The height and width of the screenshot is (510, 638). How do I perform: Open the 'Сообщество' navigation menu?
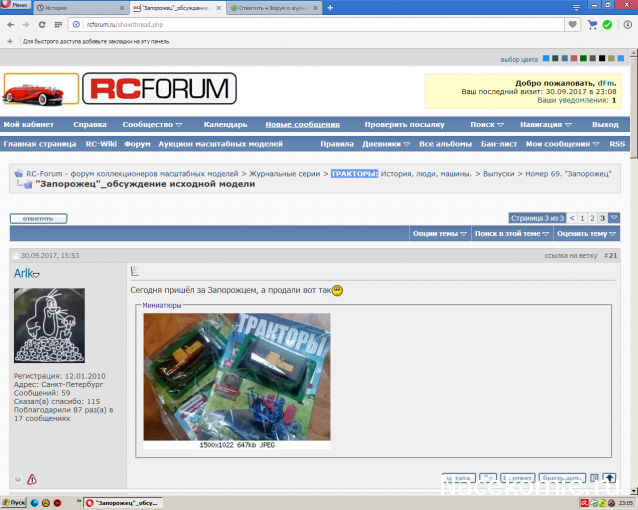coord(152,125)
